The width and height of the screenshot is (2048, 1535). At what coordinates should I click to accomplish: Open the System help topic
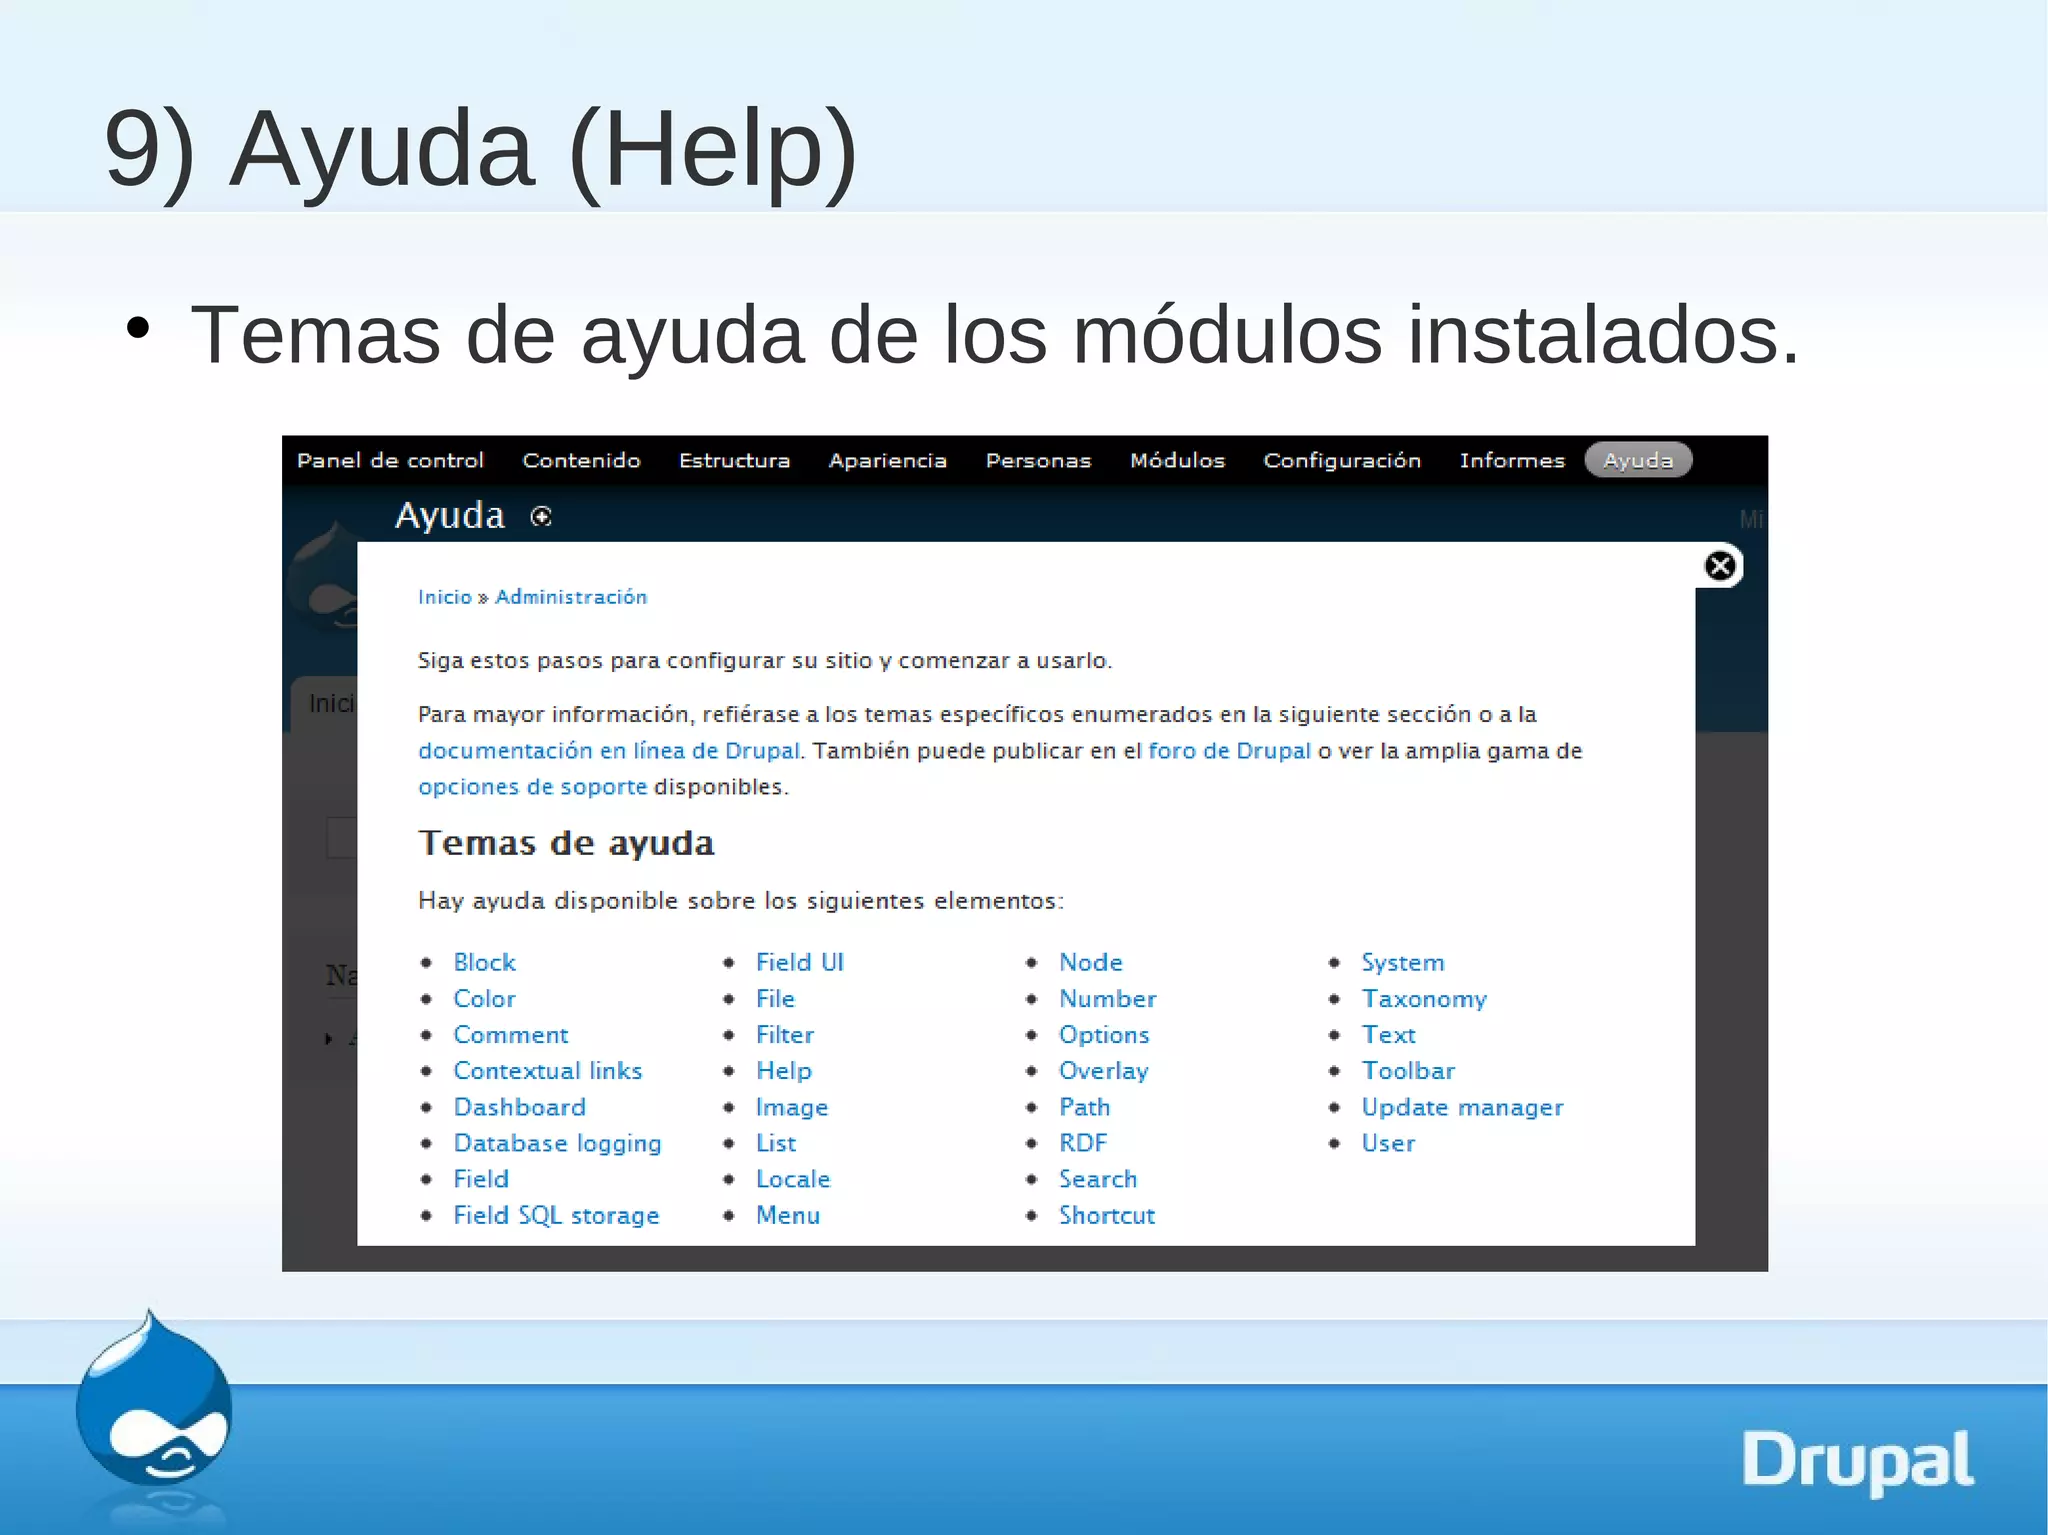pos(1402,962)
